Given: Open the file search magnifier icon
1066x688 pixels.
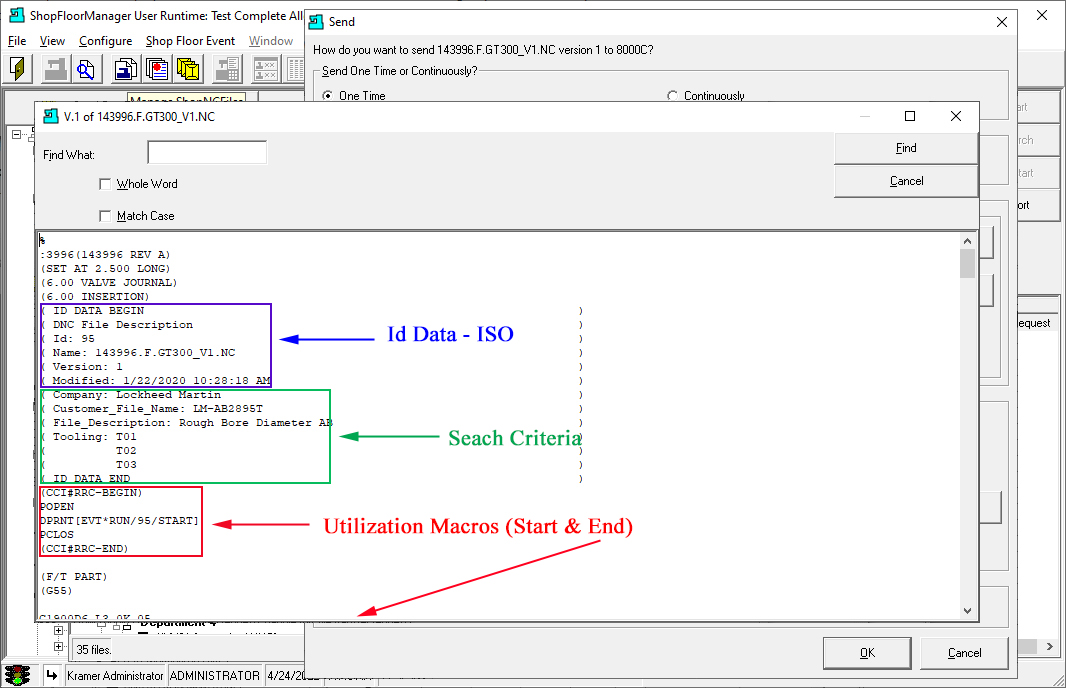Looking at the screenshot, I should [86, 69].
